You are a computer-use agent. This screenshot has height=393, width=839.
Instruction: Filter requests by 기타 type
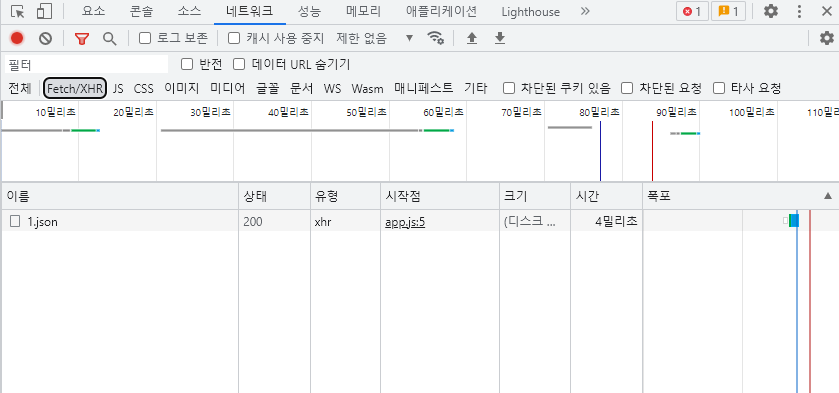click(x=476, y=88)
